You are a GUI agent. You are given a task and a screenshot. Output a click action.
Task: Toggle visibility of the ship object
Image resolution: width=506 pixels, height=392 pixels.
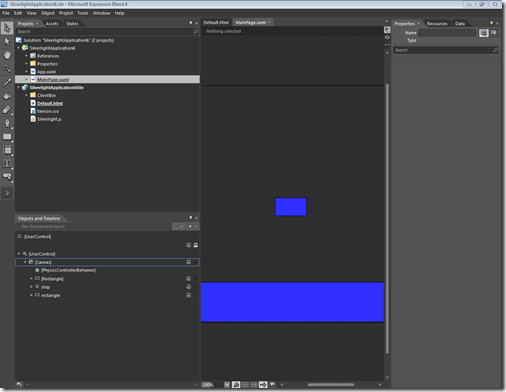click(x=188, y=287)
